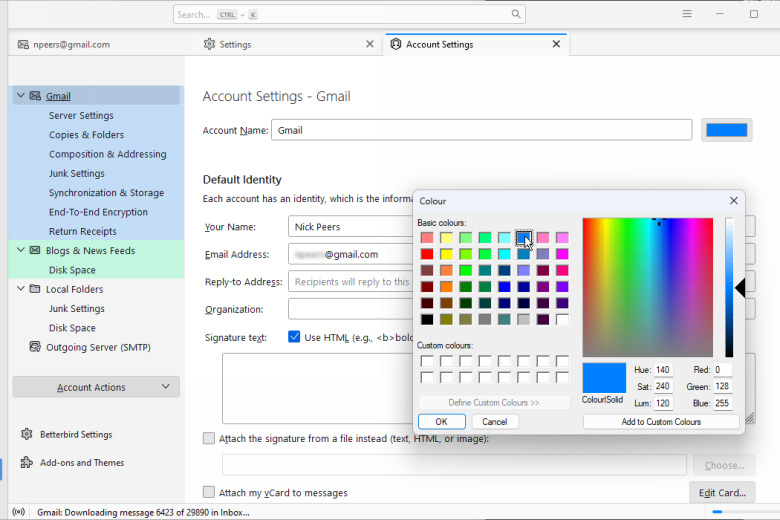Click the Gmail account mail icon in sidebar
This screenshot has height=520, width=780.
[x=35, y=96]
